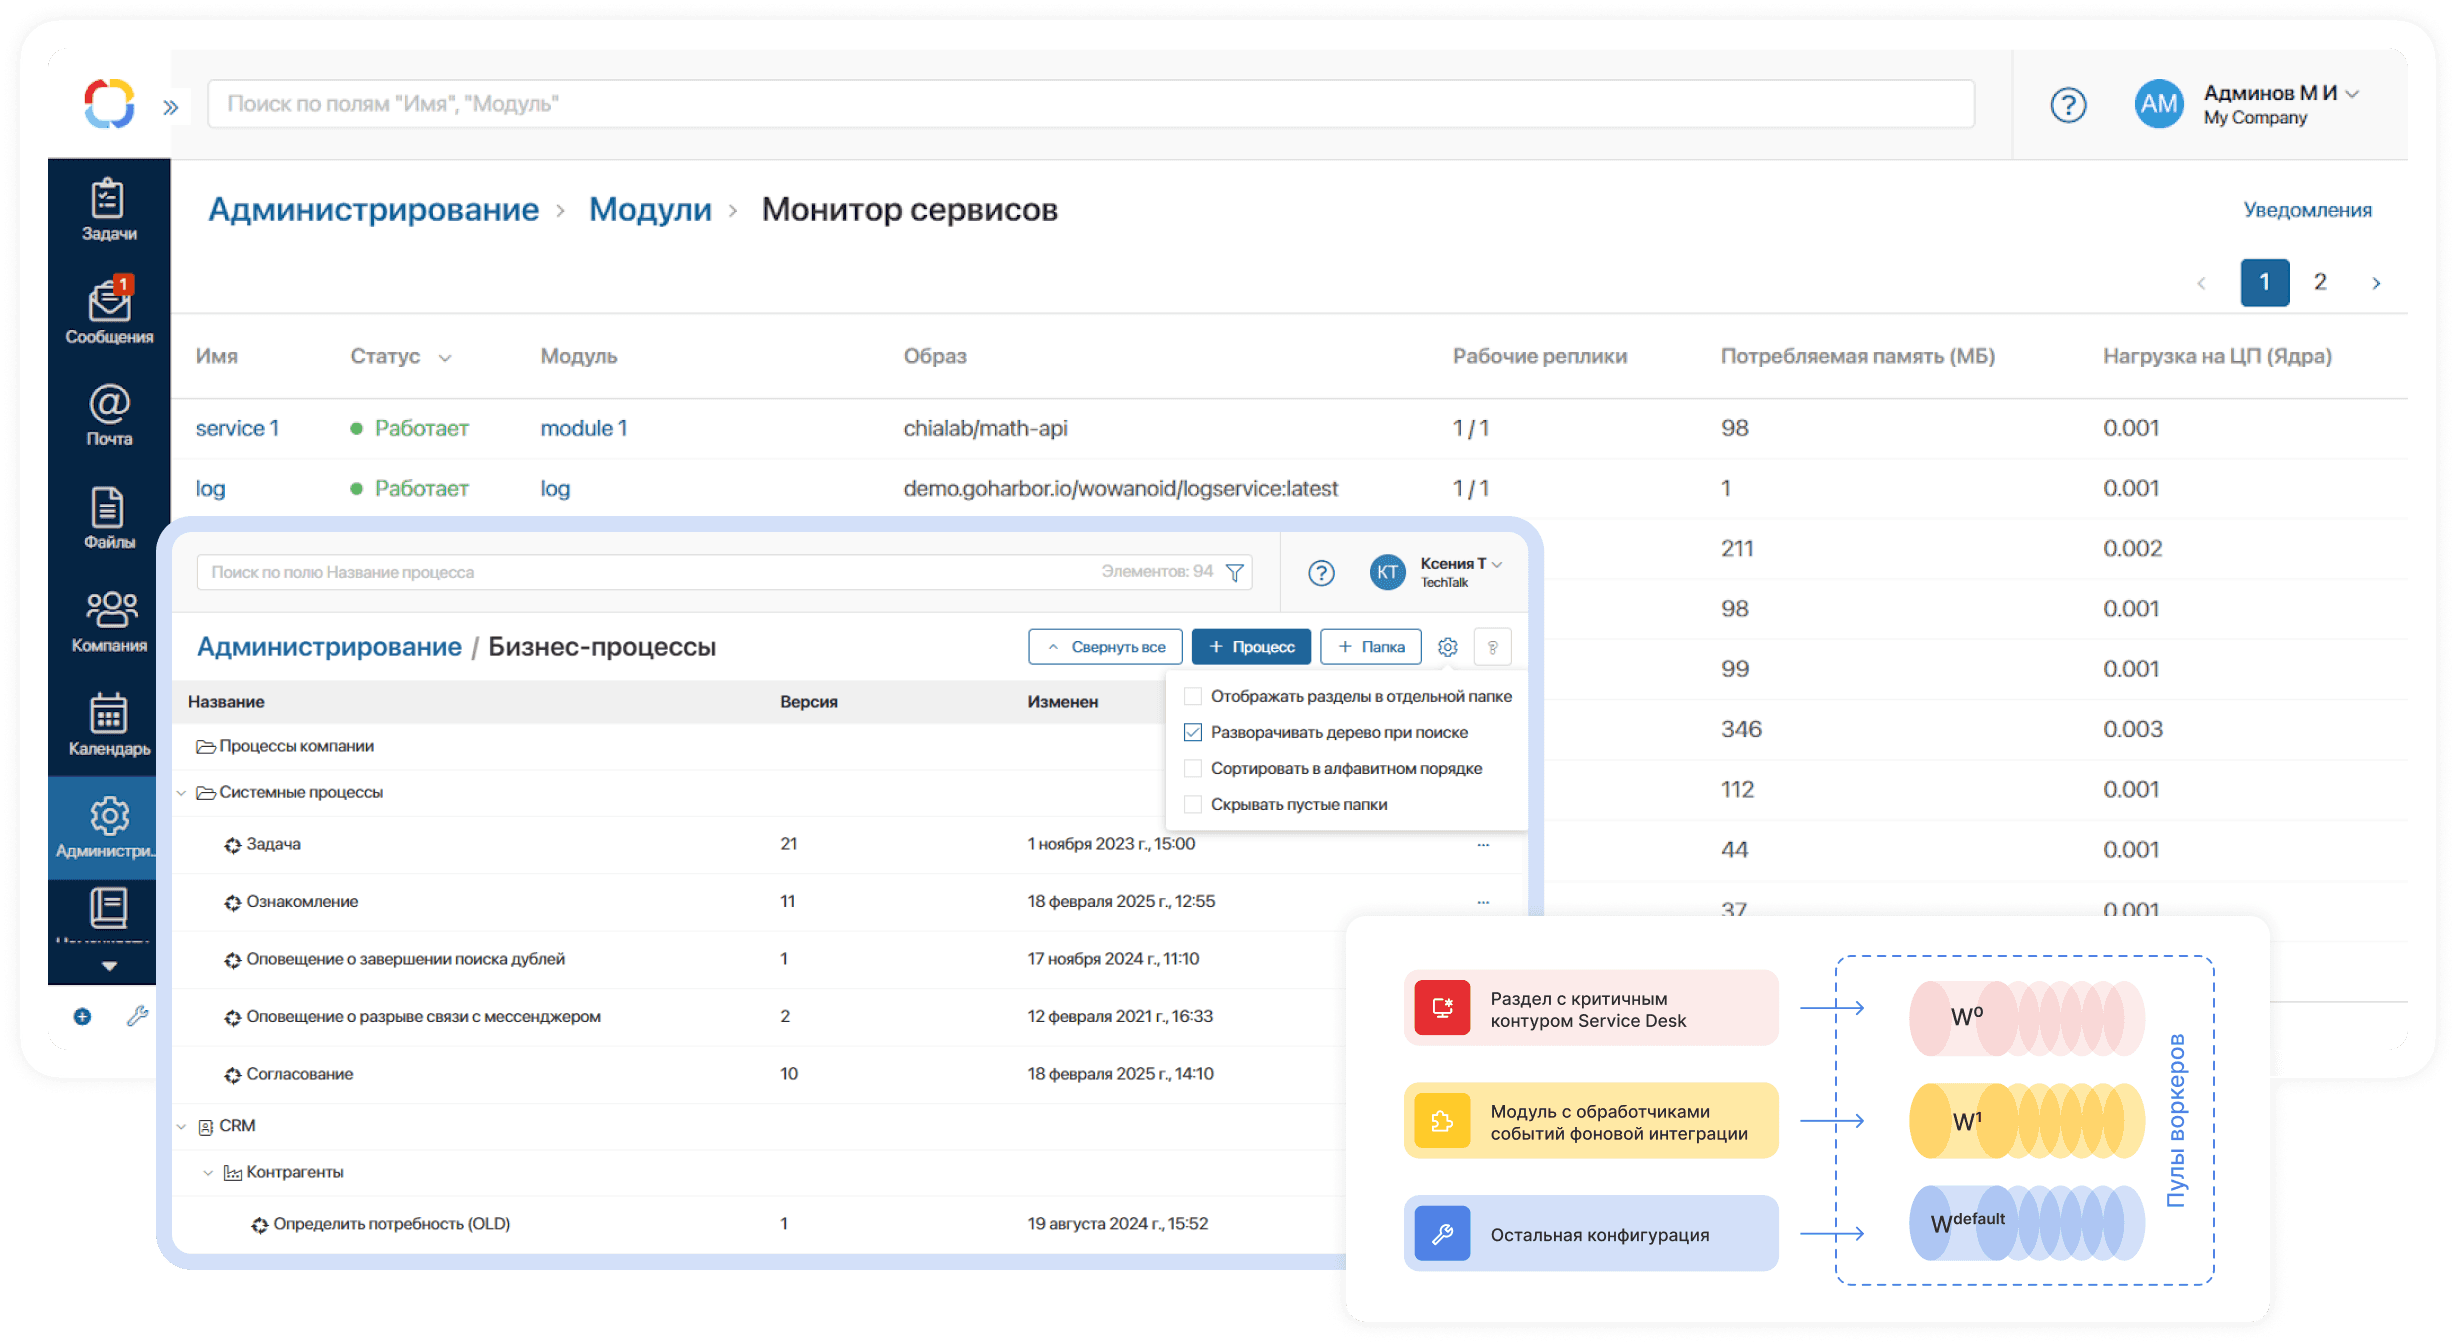The image size is (2456, 1342).
Task: Enable Сортировать в алфавитном порядке
Action: (x=1193, y=768)
